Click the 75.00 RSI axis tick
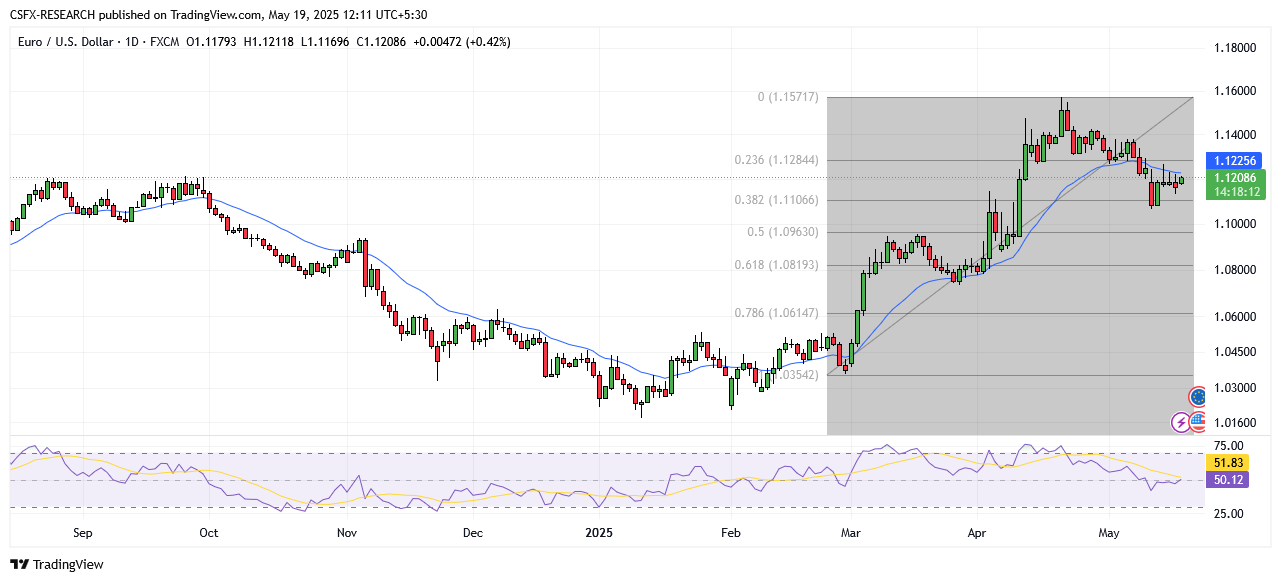 click(x=1228, y=448)
